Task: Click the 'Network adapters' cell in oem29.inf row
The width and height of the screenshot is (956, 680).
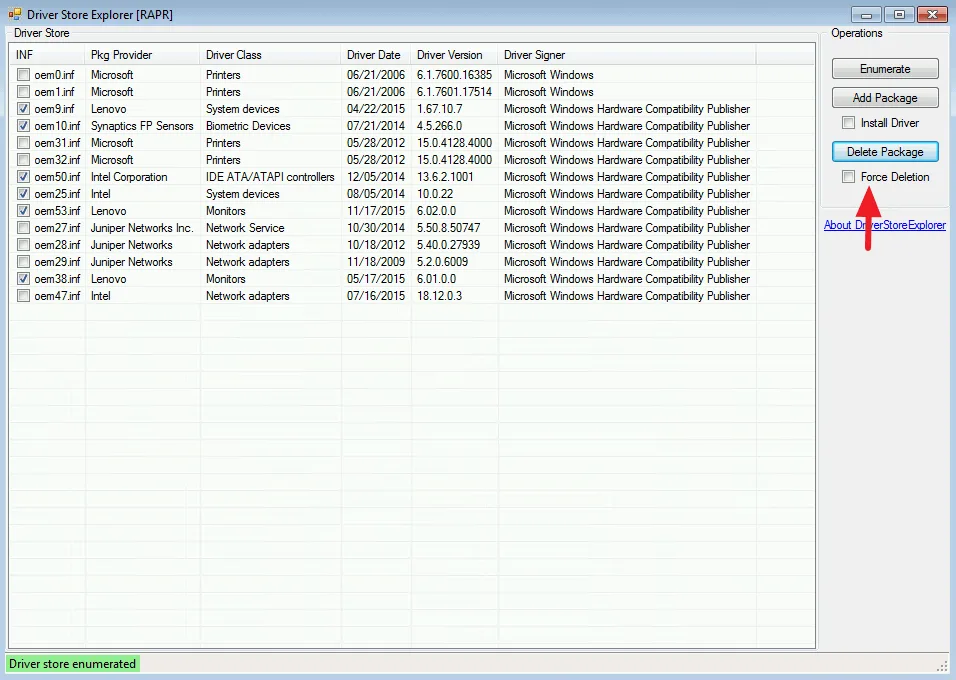Action: pos(248,262)
